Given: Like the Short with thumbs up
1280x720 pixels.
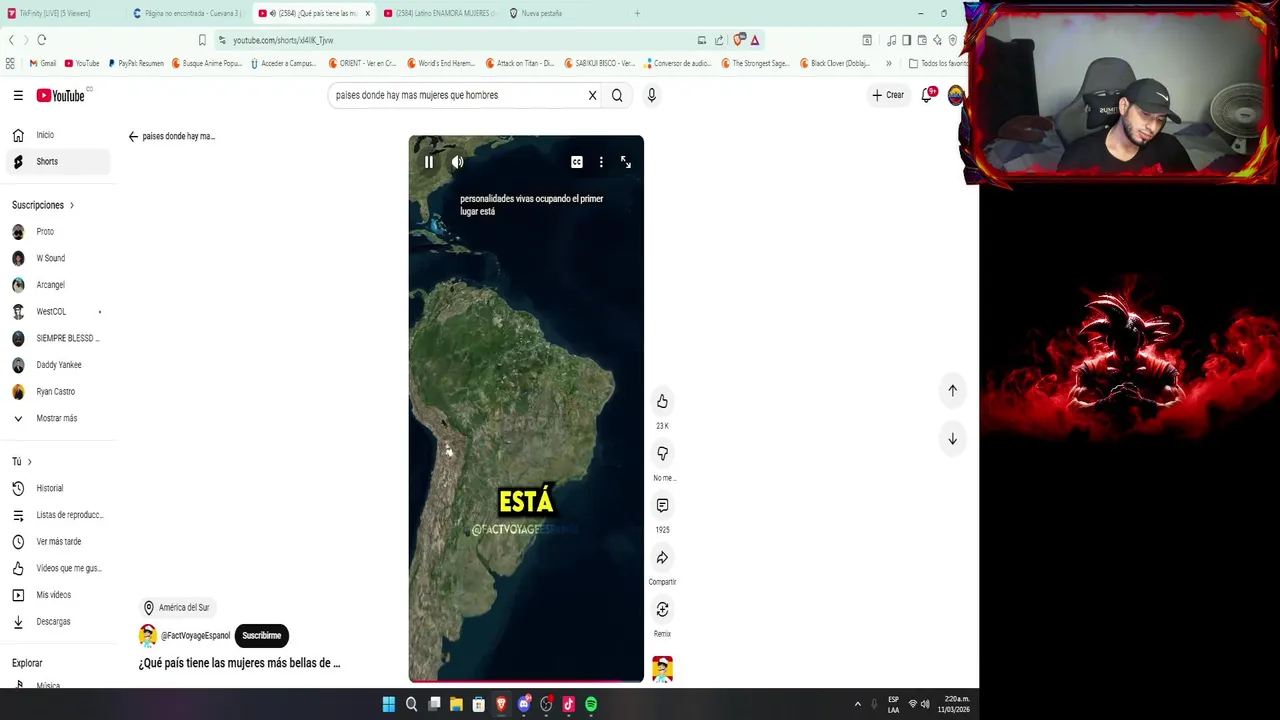Looking at the screenshot, I should pos(662,401).
